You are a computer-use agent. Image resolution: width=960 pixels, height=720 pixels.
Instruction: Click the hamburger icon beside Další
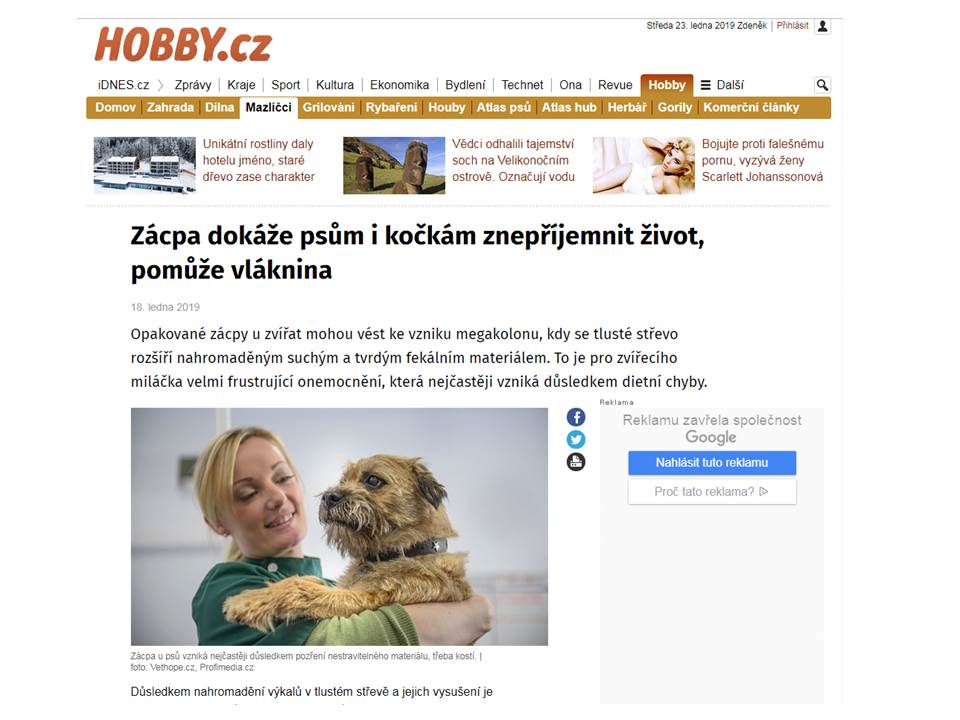[x=705, y=85]
